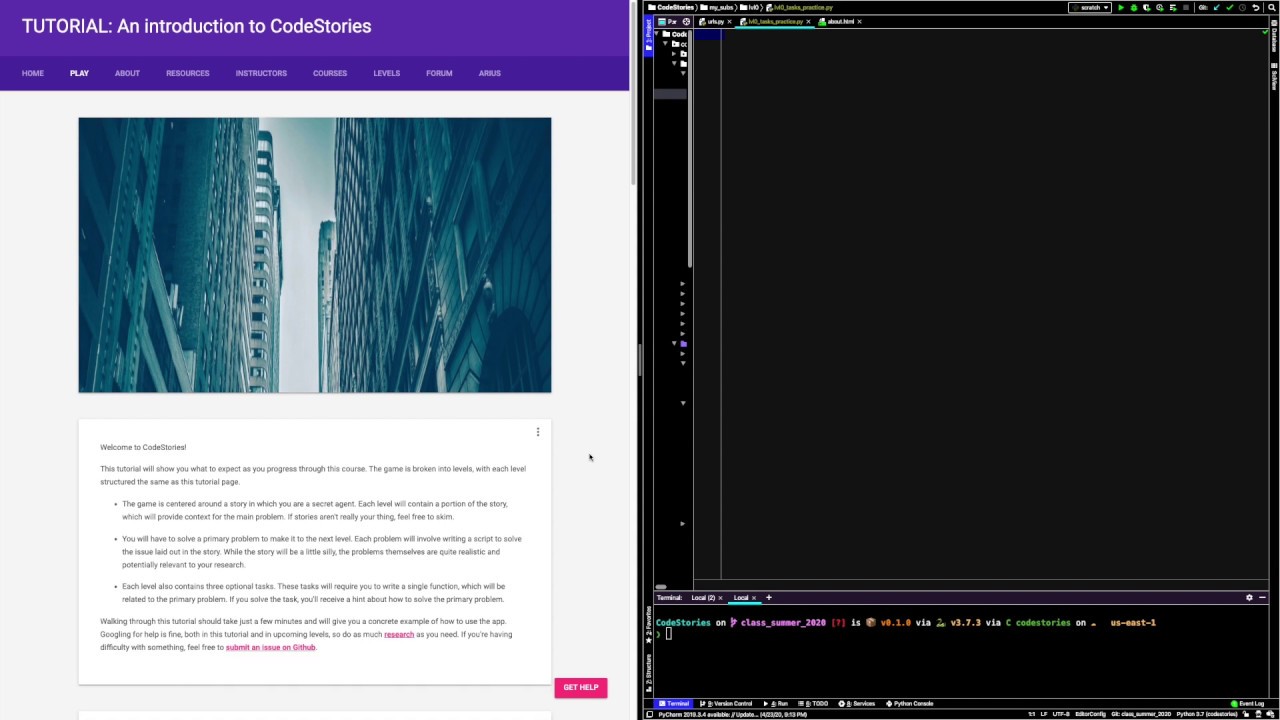The width and height of the screenshot is (1280, 720).
Task: Click the Stop square icon in PyCharm toolbar
Action: (1186, 7)
